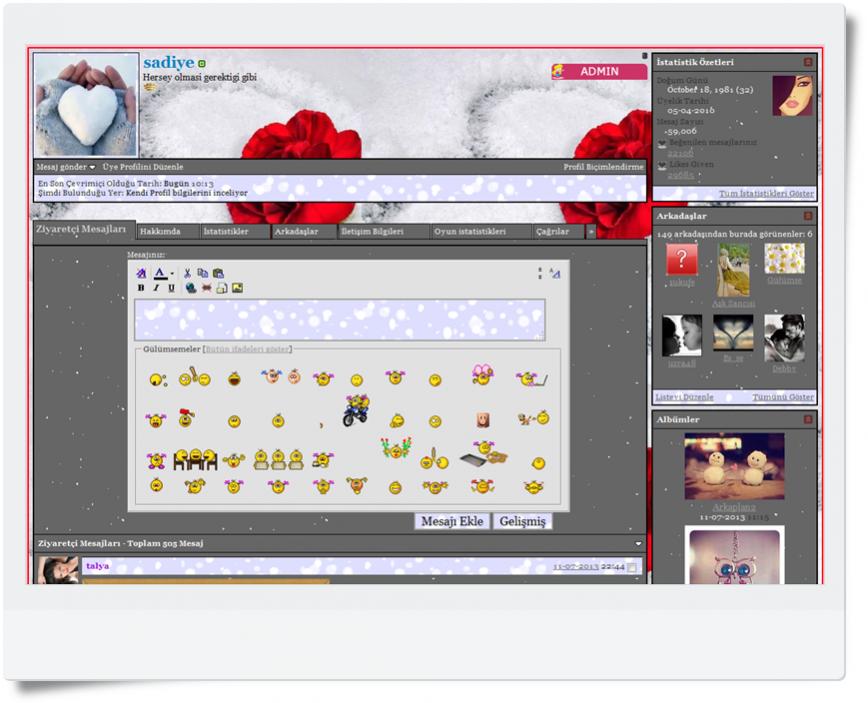Screen dimensions: 868x703
Task: Click the Mesajı Ekle button
Action: click(x=452, y=521)
